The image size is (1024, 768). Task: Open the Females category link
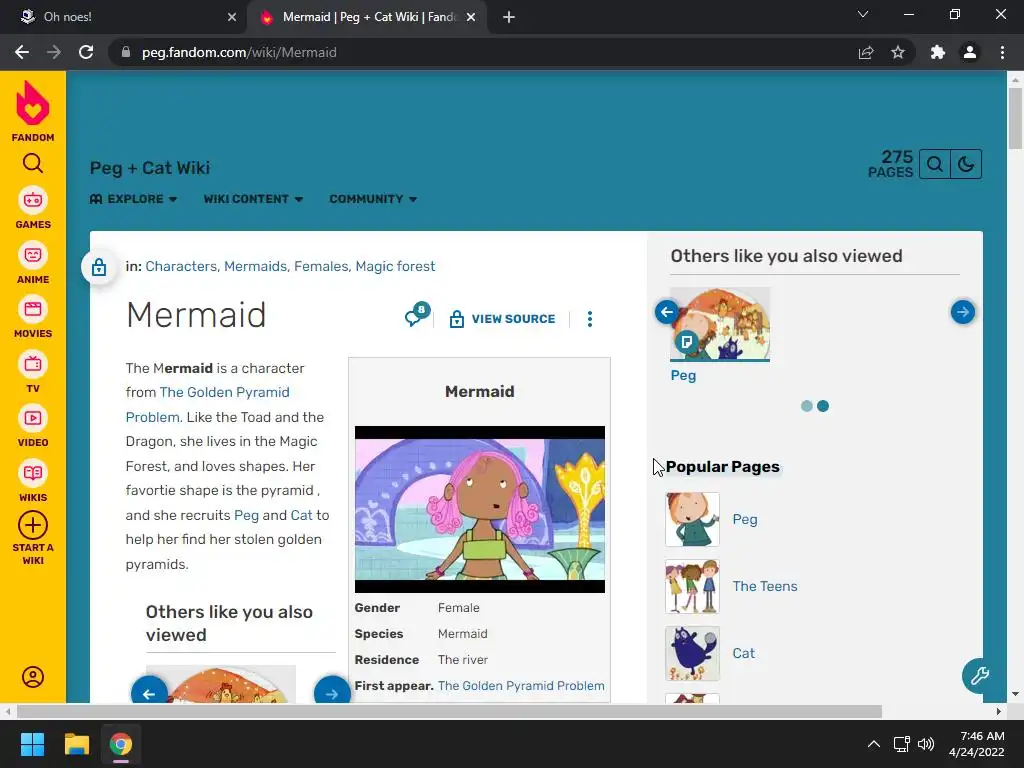tap(321, 266)
